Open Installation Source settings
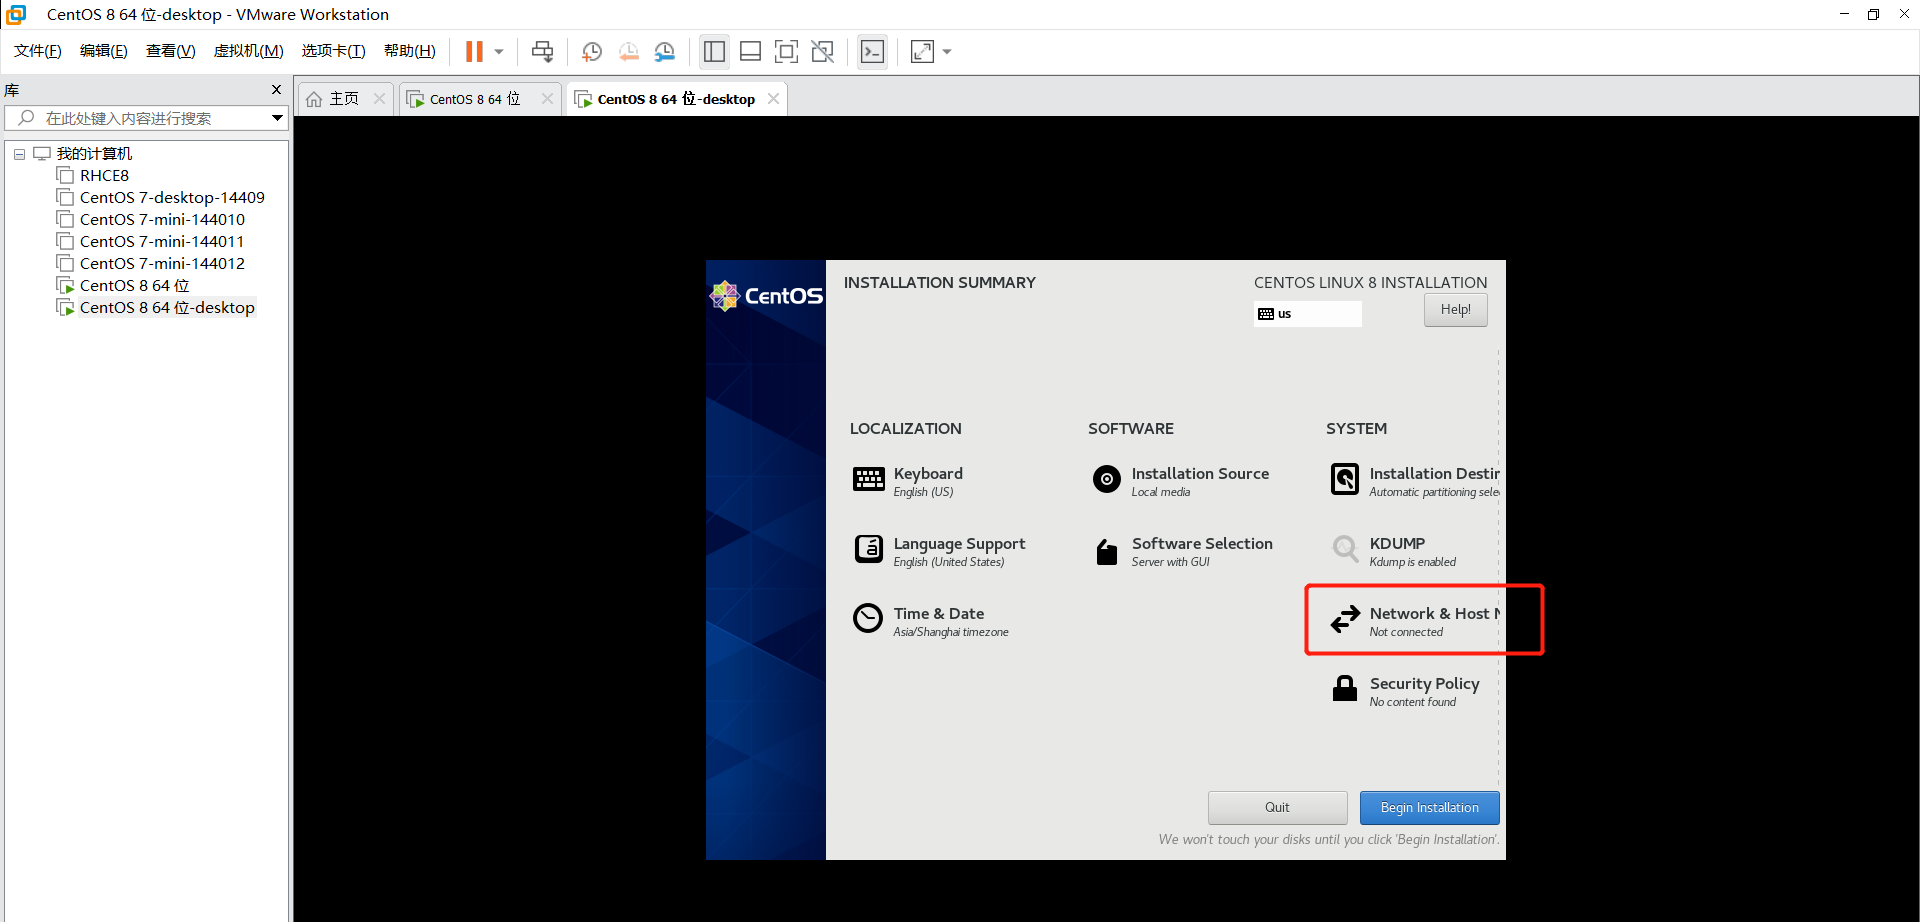 pos(1200,481)
